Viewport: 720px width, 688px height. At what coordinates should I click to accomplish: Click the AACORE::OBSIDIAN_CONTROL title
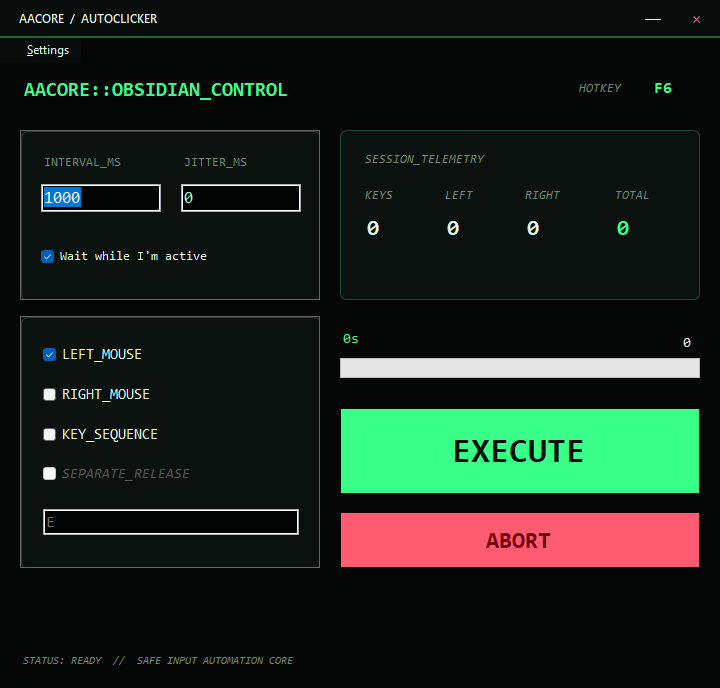tap(156, 90)
